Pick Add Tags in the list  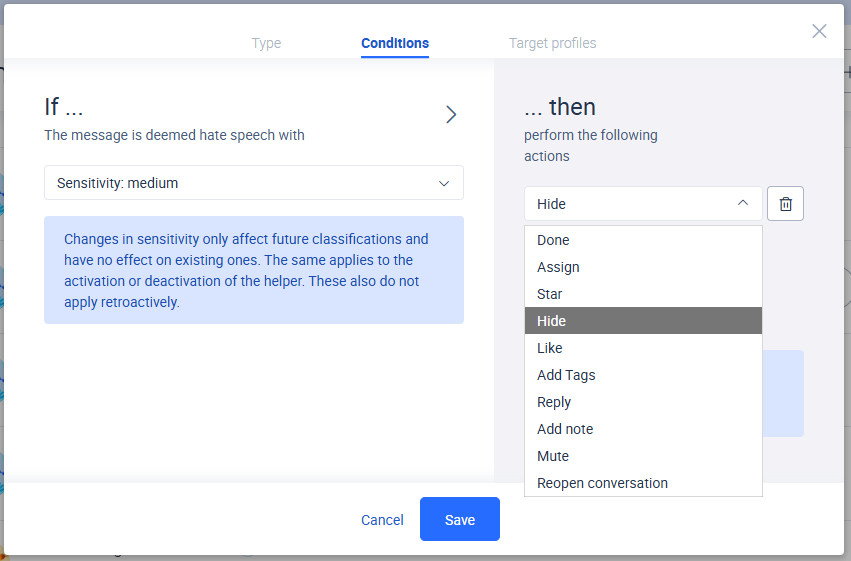pyautogui.click(x=643, y=375)
